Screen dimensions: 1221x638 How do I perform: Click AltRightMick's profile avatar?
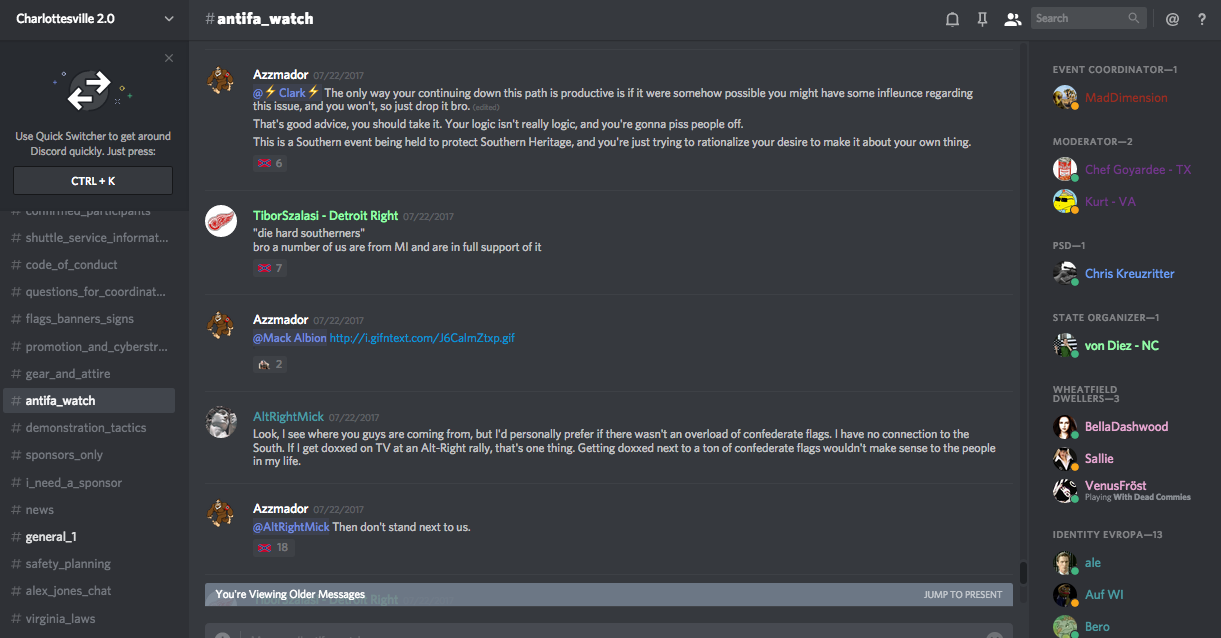coord(221,422)
